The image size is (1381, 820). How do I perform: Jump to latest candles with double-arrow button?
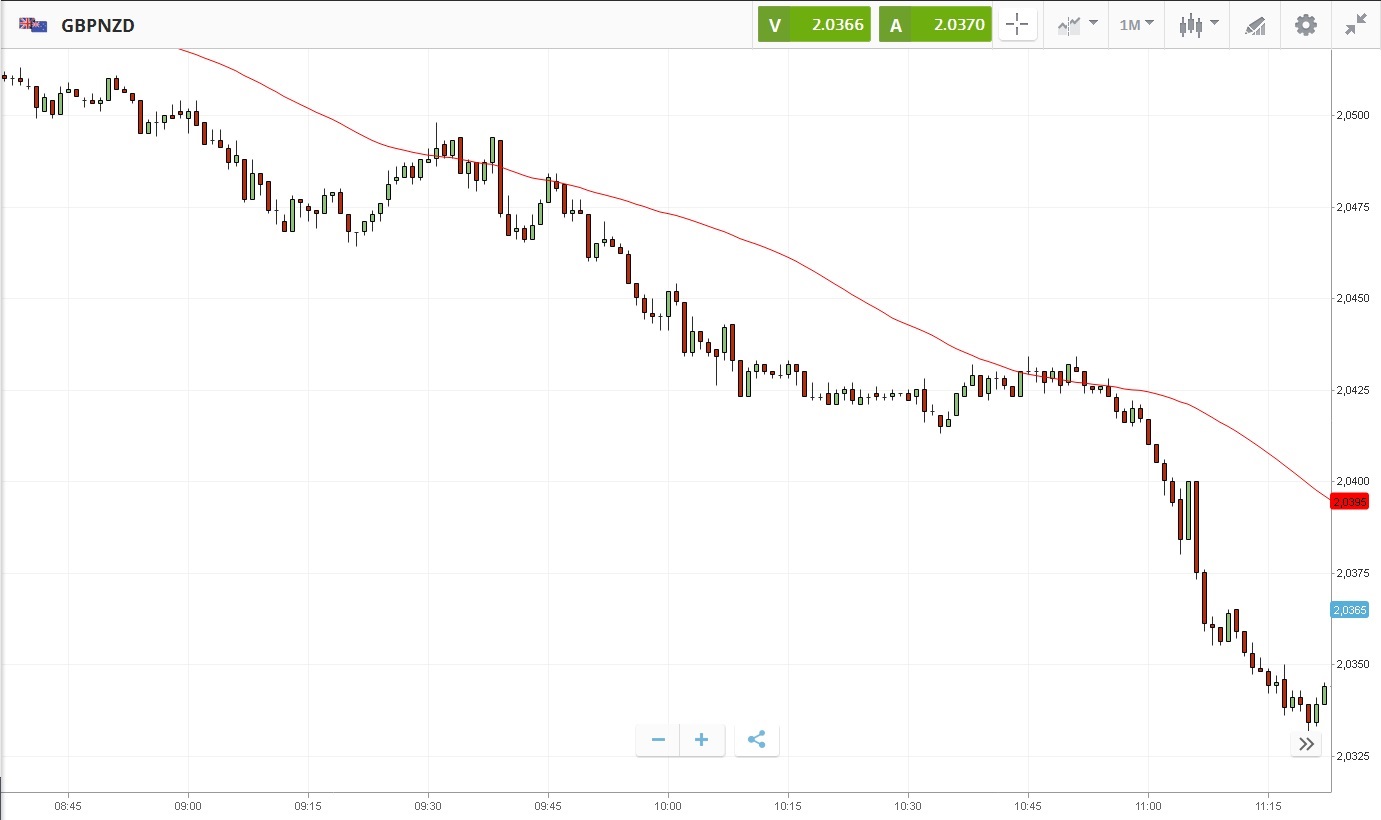click(1306, 744)
